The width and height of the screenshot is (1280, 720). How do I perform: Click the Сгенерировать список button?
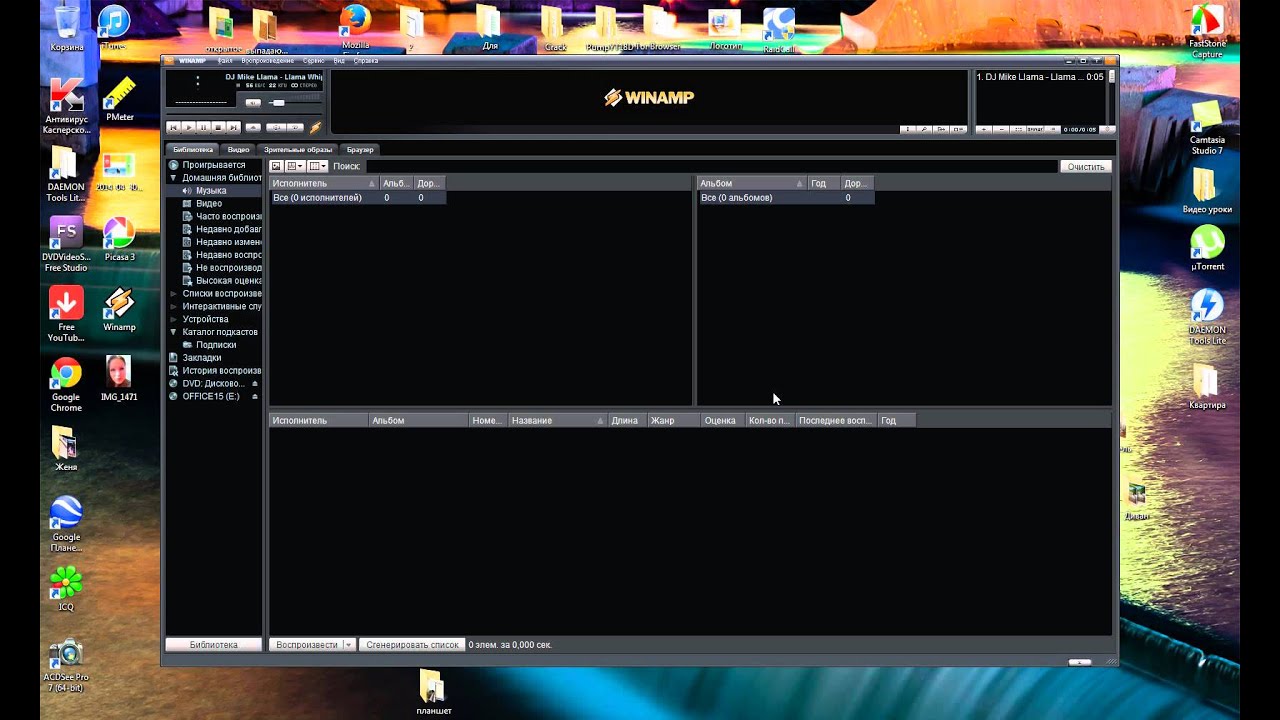[x=412, y=645]
